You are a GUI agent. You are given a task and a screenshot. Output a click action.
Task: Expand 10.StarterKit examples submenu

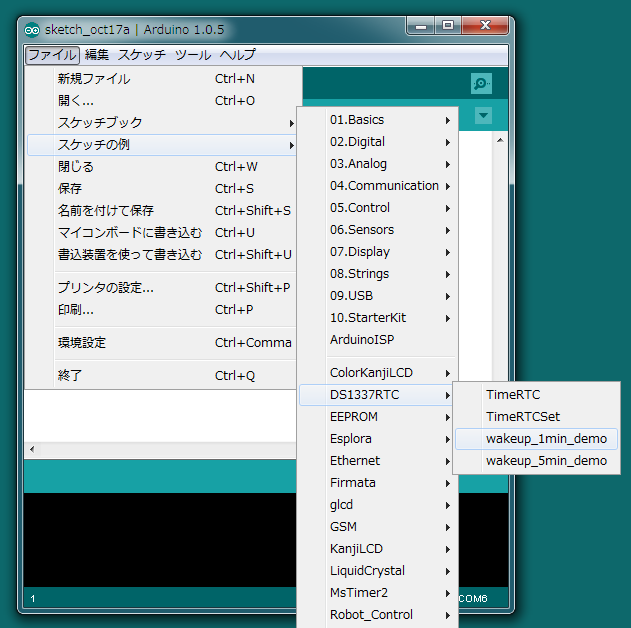pos(378,318)
